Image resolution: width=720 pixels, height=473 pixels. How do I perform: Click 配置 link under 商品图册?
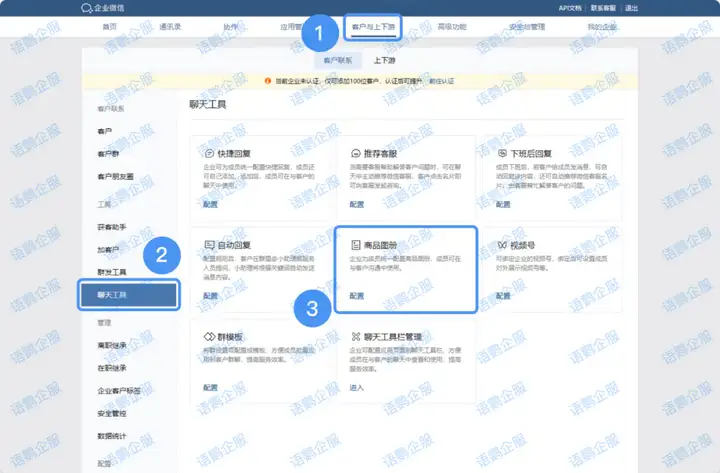click(357, 296)
